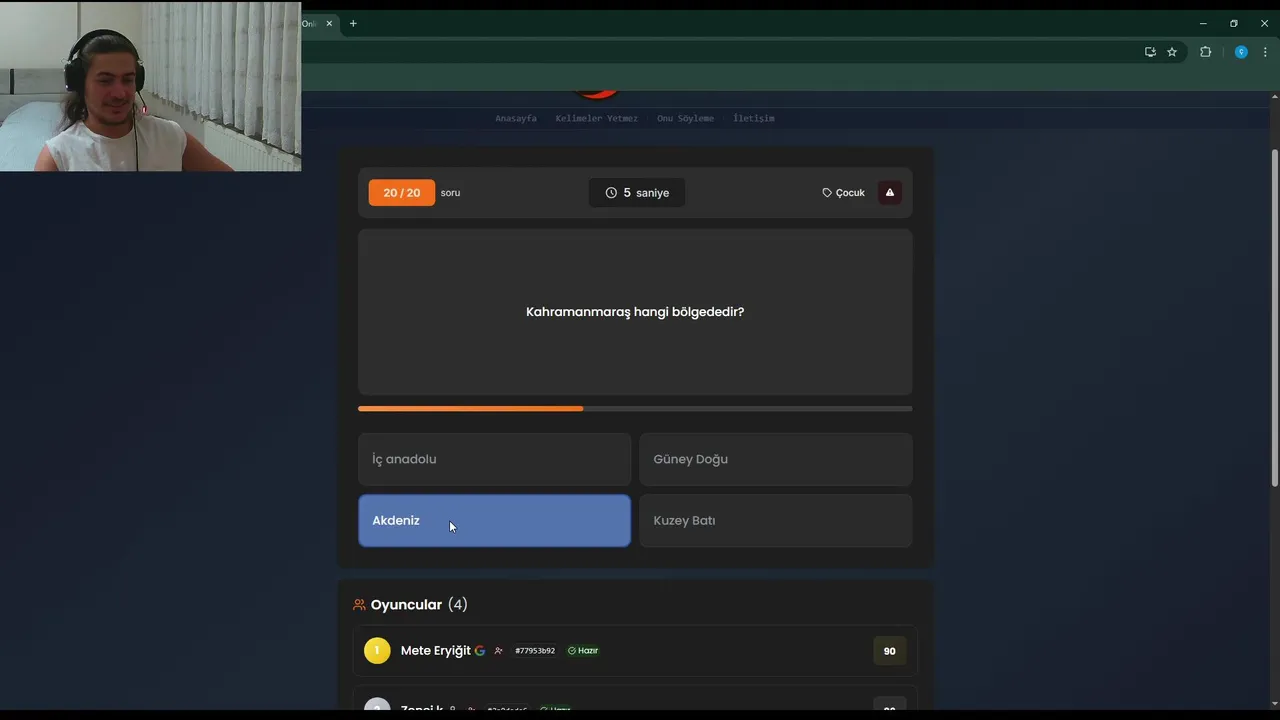Click the question text about Kahramanmaraş

(x=635, y=312)
